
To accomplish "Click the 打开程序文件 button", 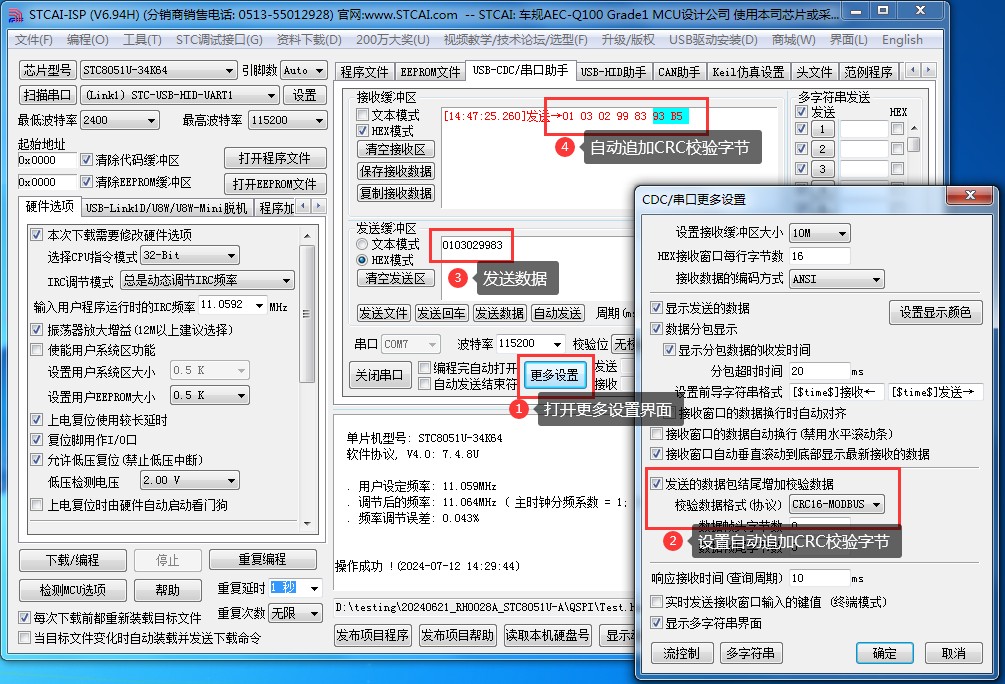I will (274, 158).
